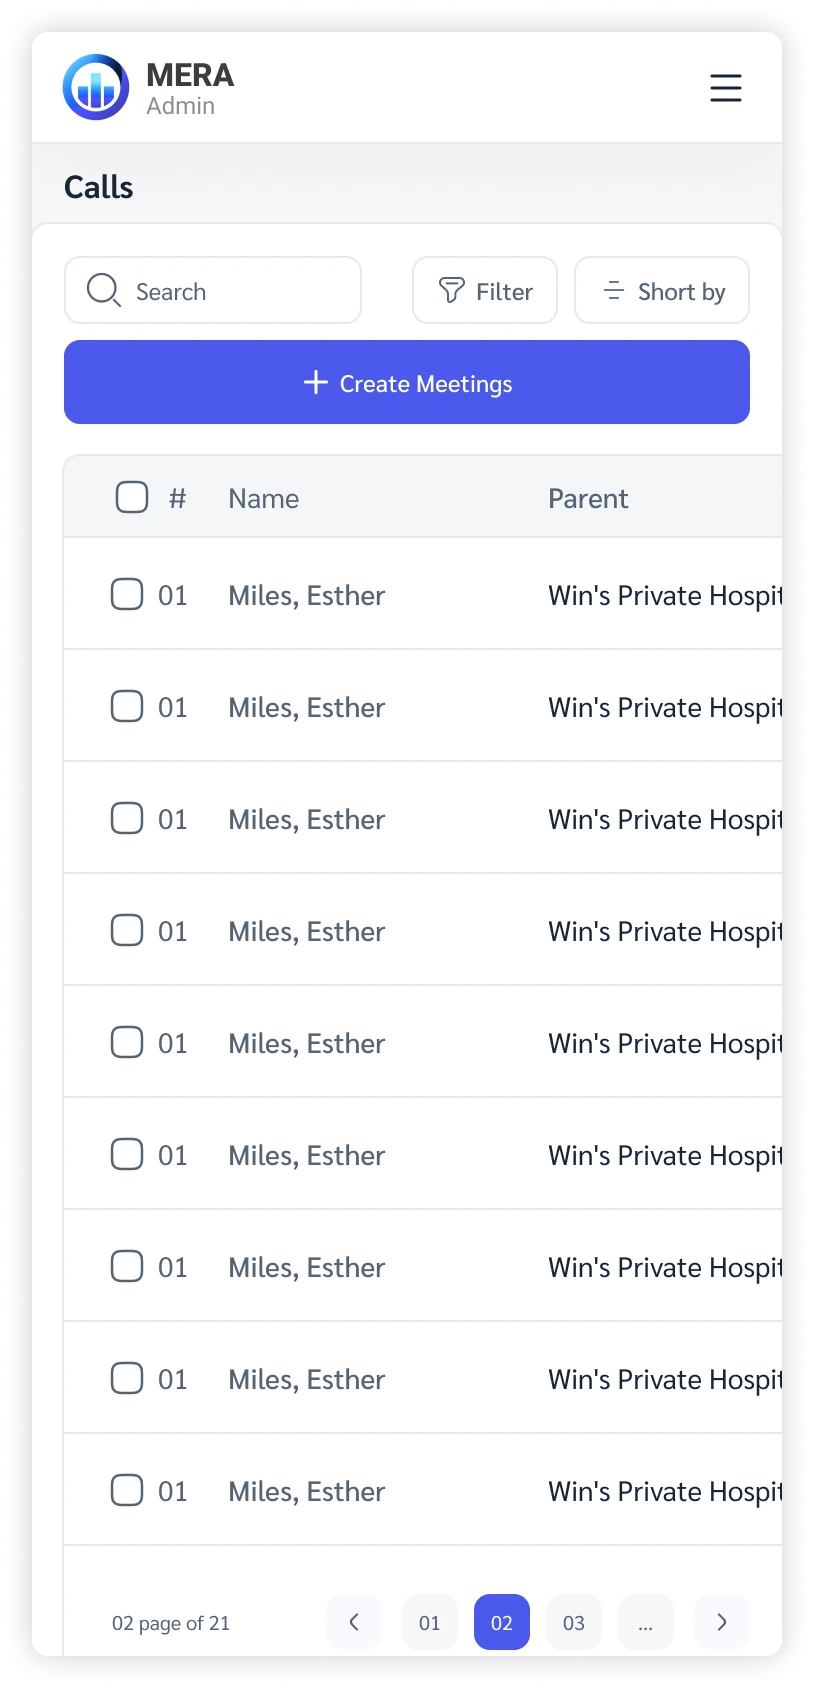Viewport: 814px width, 1688px height.
Task: Check the last Miles, Esther row checkbox
Action: (127, 1490)
